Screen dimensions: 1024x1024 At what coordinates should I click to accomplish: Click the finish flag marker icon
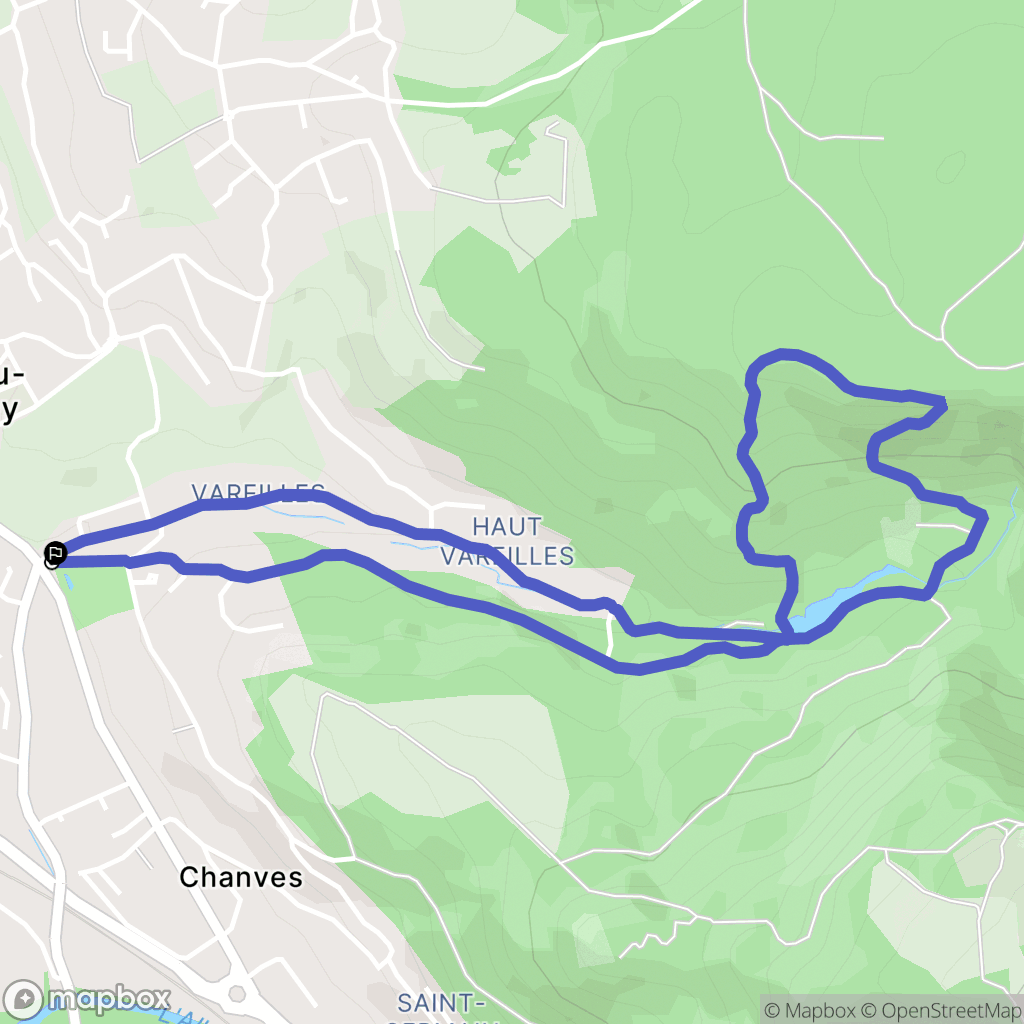point(56,554)
